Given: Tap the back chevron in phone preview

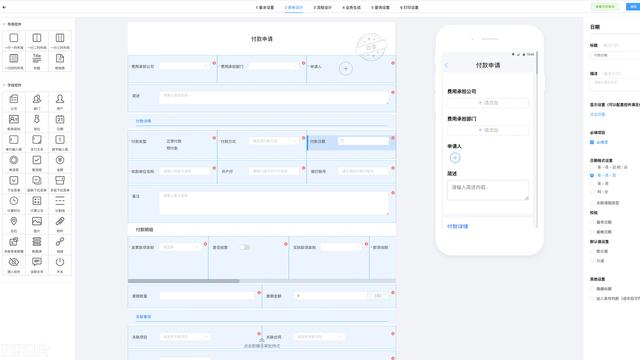Looking at the screenshot, I should 446,65.
